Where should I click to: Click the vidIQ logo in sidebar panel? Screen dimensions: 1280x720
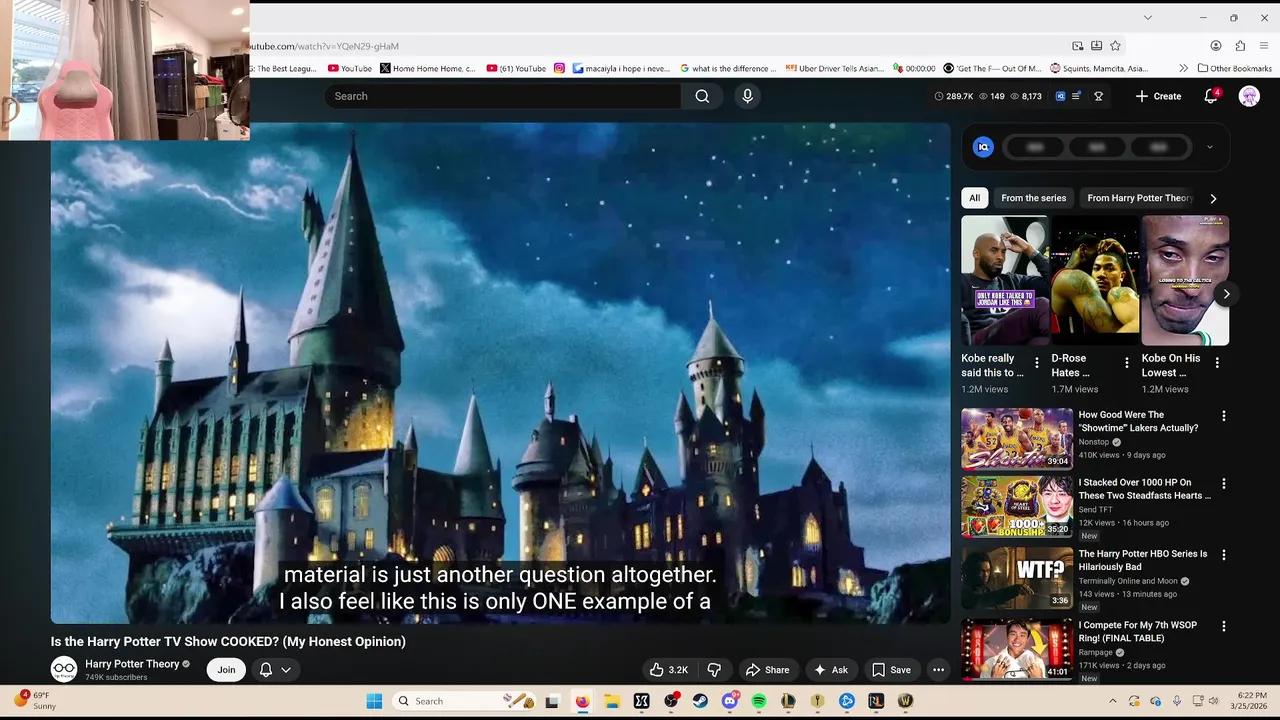pyautogui.click(x=983, y=147)
